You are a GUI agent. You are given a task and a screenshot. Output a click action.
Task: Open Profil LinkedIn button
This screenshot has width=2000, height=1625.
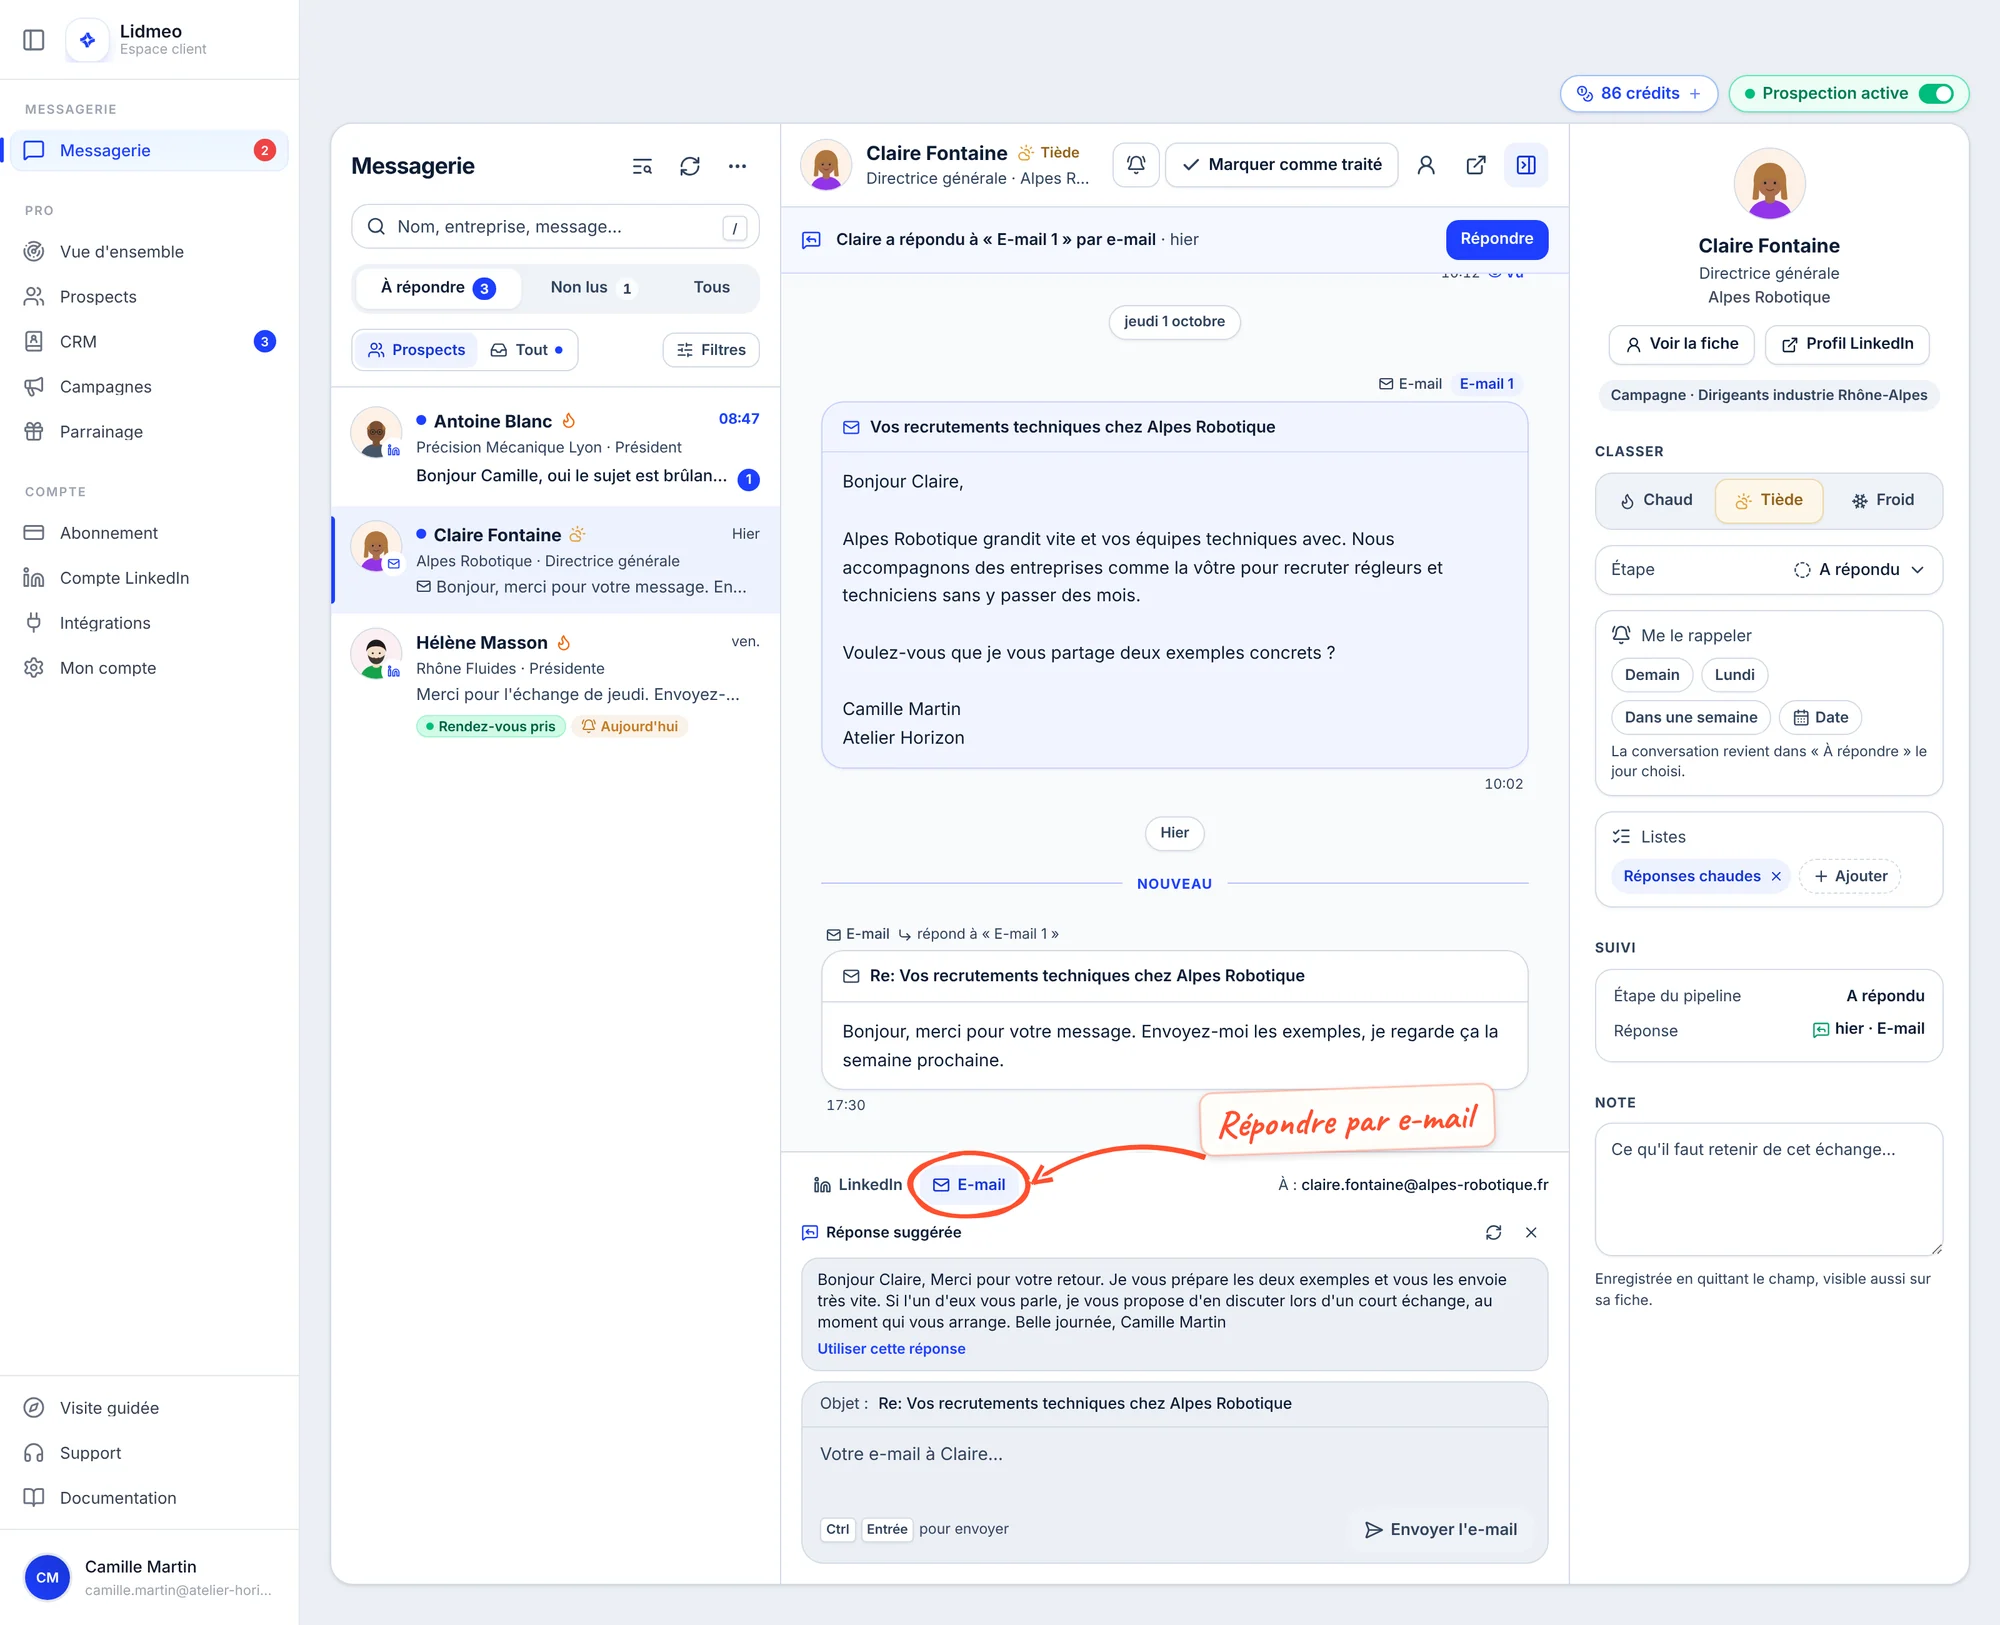(1847, 344)
